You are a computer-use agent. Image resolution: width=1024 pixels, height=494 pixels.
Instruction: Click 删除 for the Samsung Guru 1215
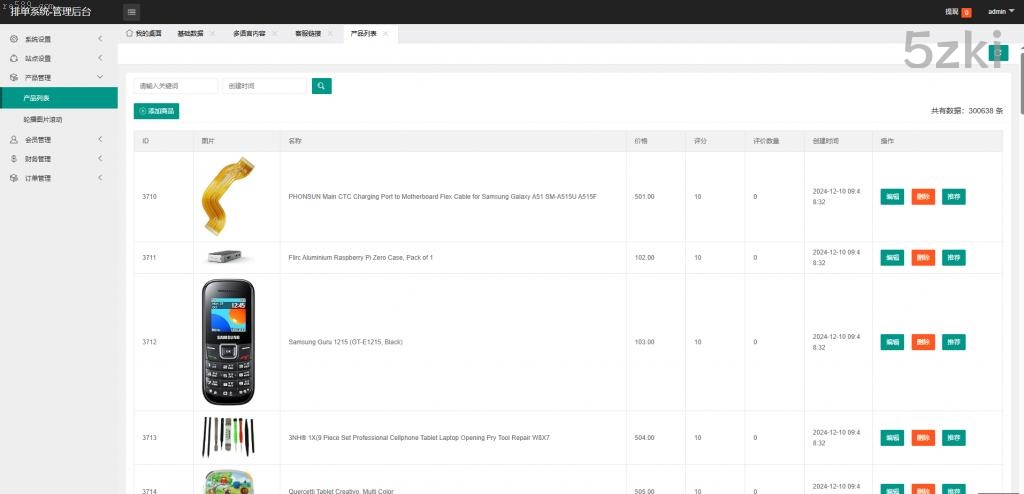tap(923, 342)
